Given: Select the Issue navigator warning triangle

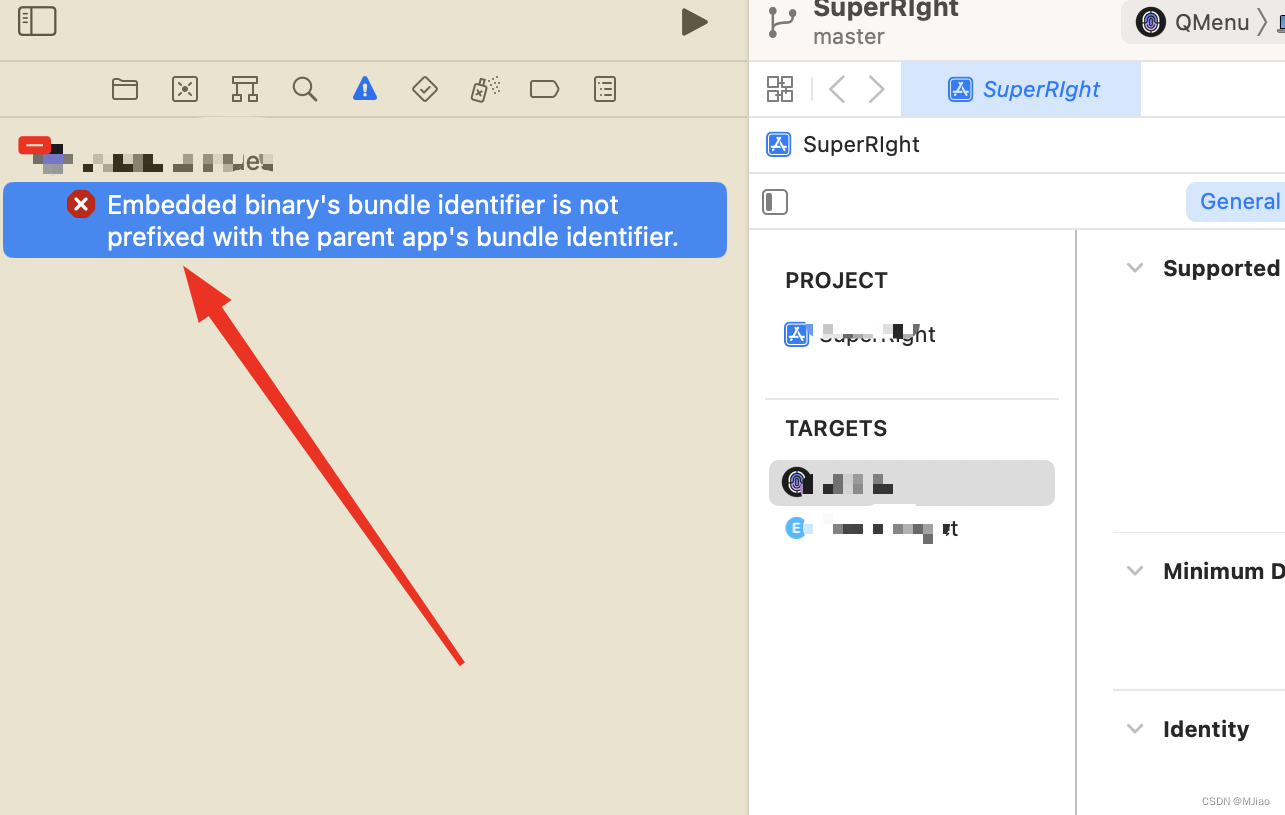Looking at the screenshot, I should coord(364,89).
